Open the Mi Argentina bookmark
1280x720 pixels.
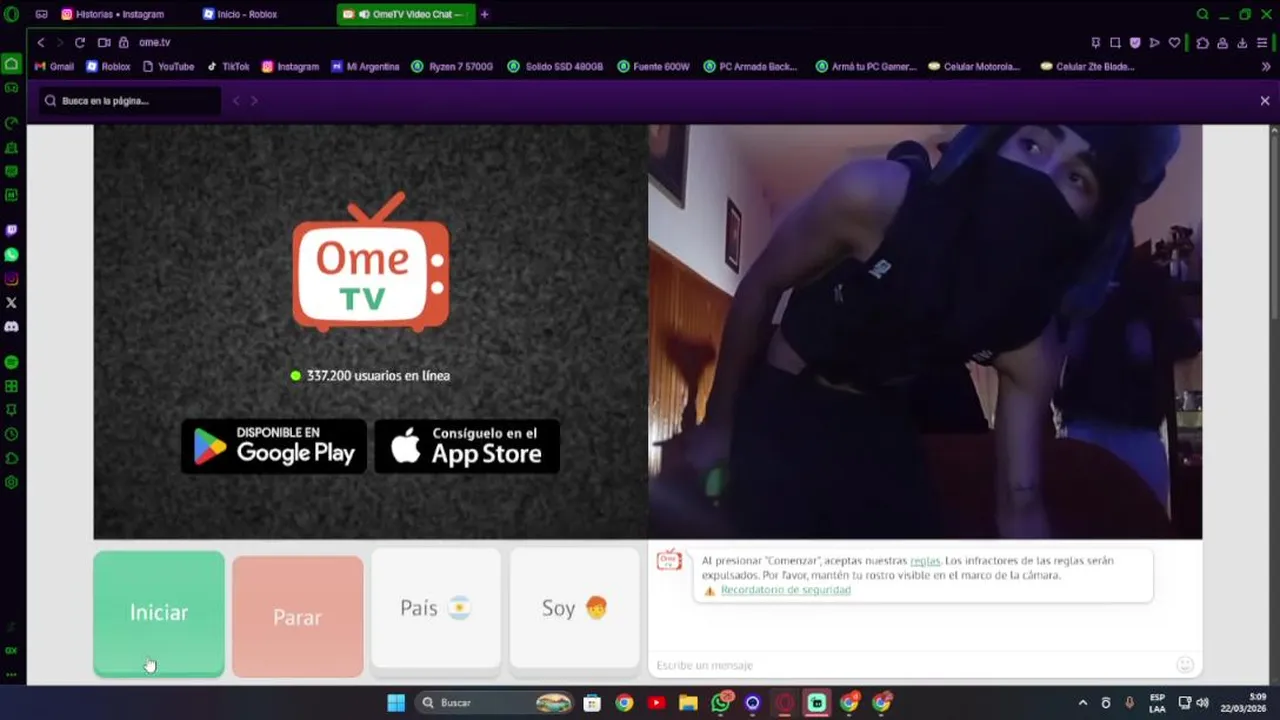click(365, 66)
